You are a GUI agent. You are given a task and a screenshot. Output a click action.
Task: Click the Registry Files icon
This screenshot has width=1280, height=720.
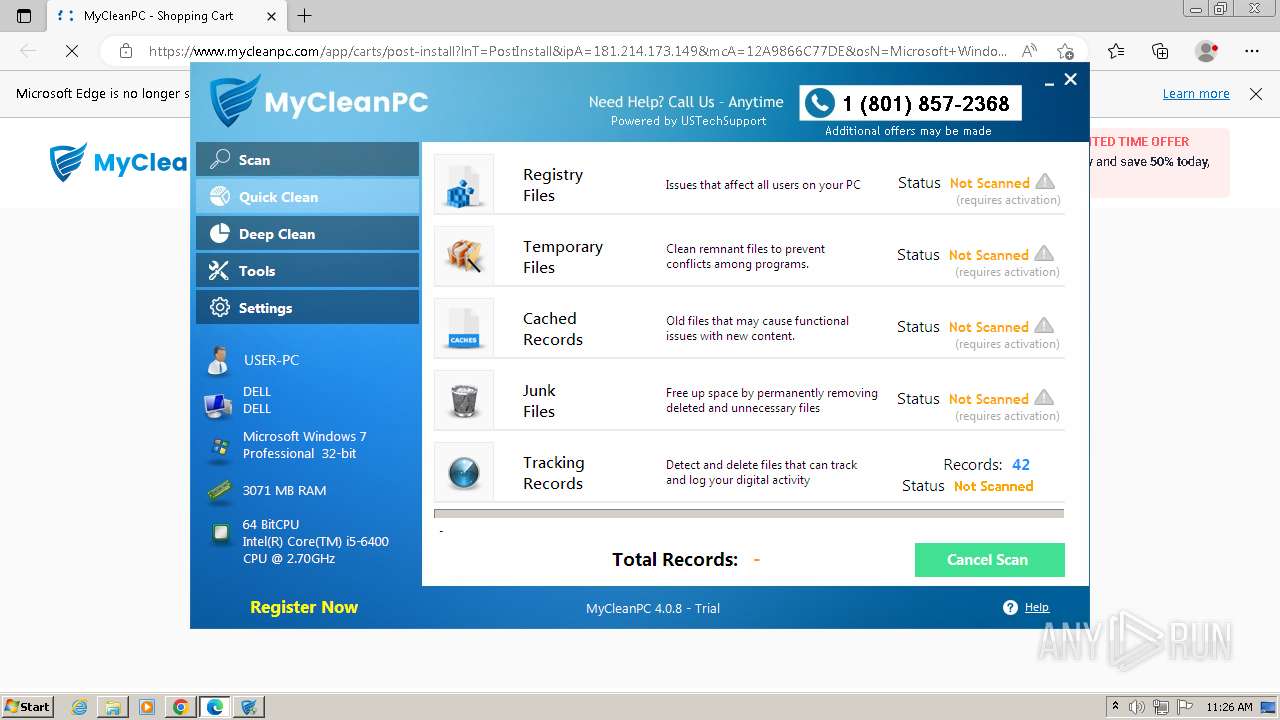pyautogui.click(x=464, y=184)
